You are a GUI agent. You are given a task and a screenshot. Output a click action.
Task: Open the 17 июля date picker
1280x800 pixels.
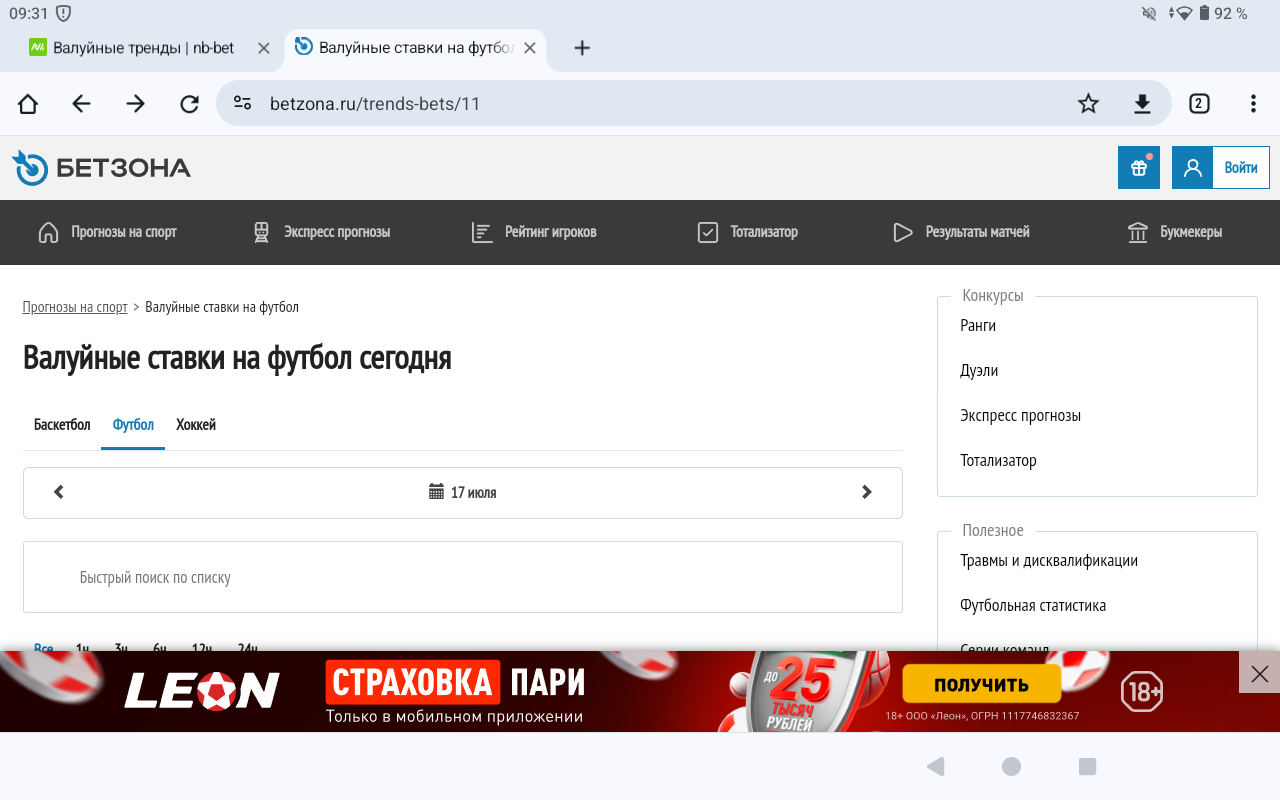click(463, 492)
